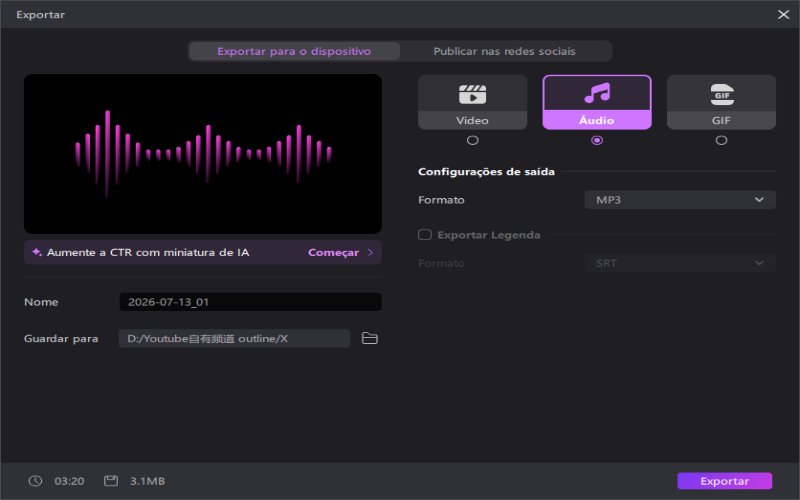Image resolution: width=800 pixels, height=500 pixels.
Task: Switch to Exportar para o dispositivo tab
Action: [x=294, y=51]
